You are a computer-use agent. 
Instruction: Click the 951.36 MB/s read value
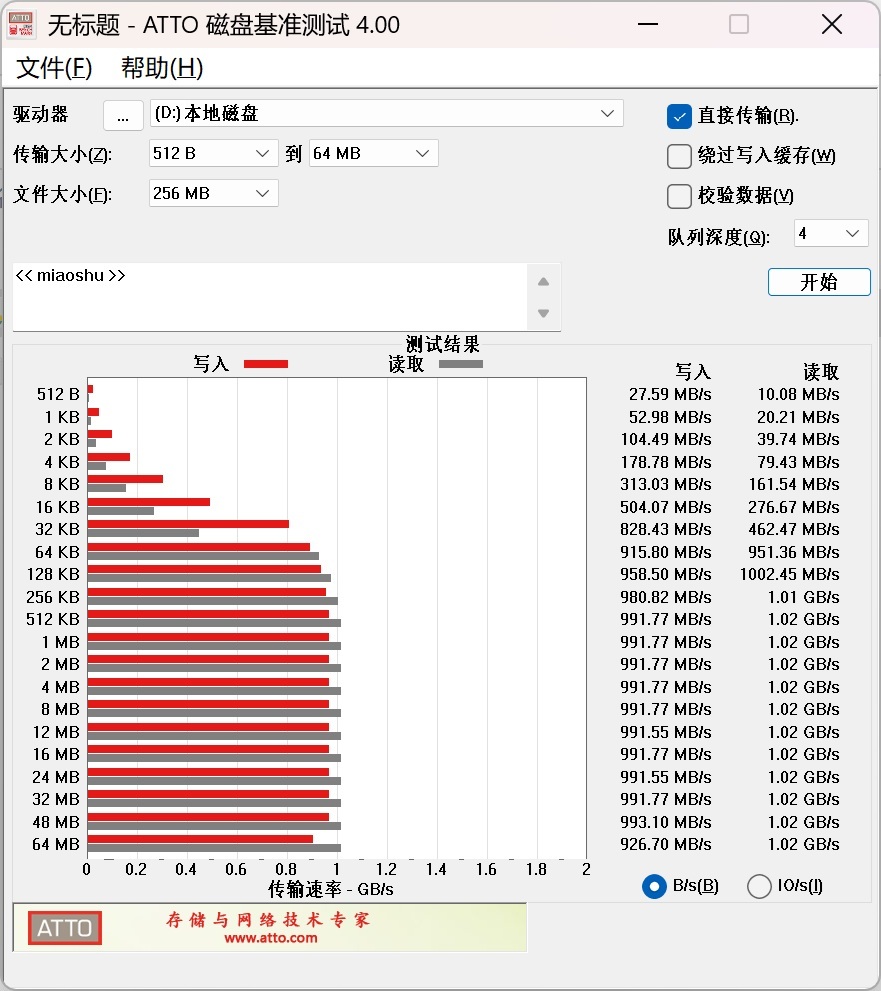[x=794, y=552]
